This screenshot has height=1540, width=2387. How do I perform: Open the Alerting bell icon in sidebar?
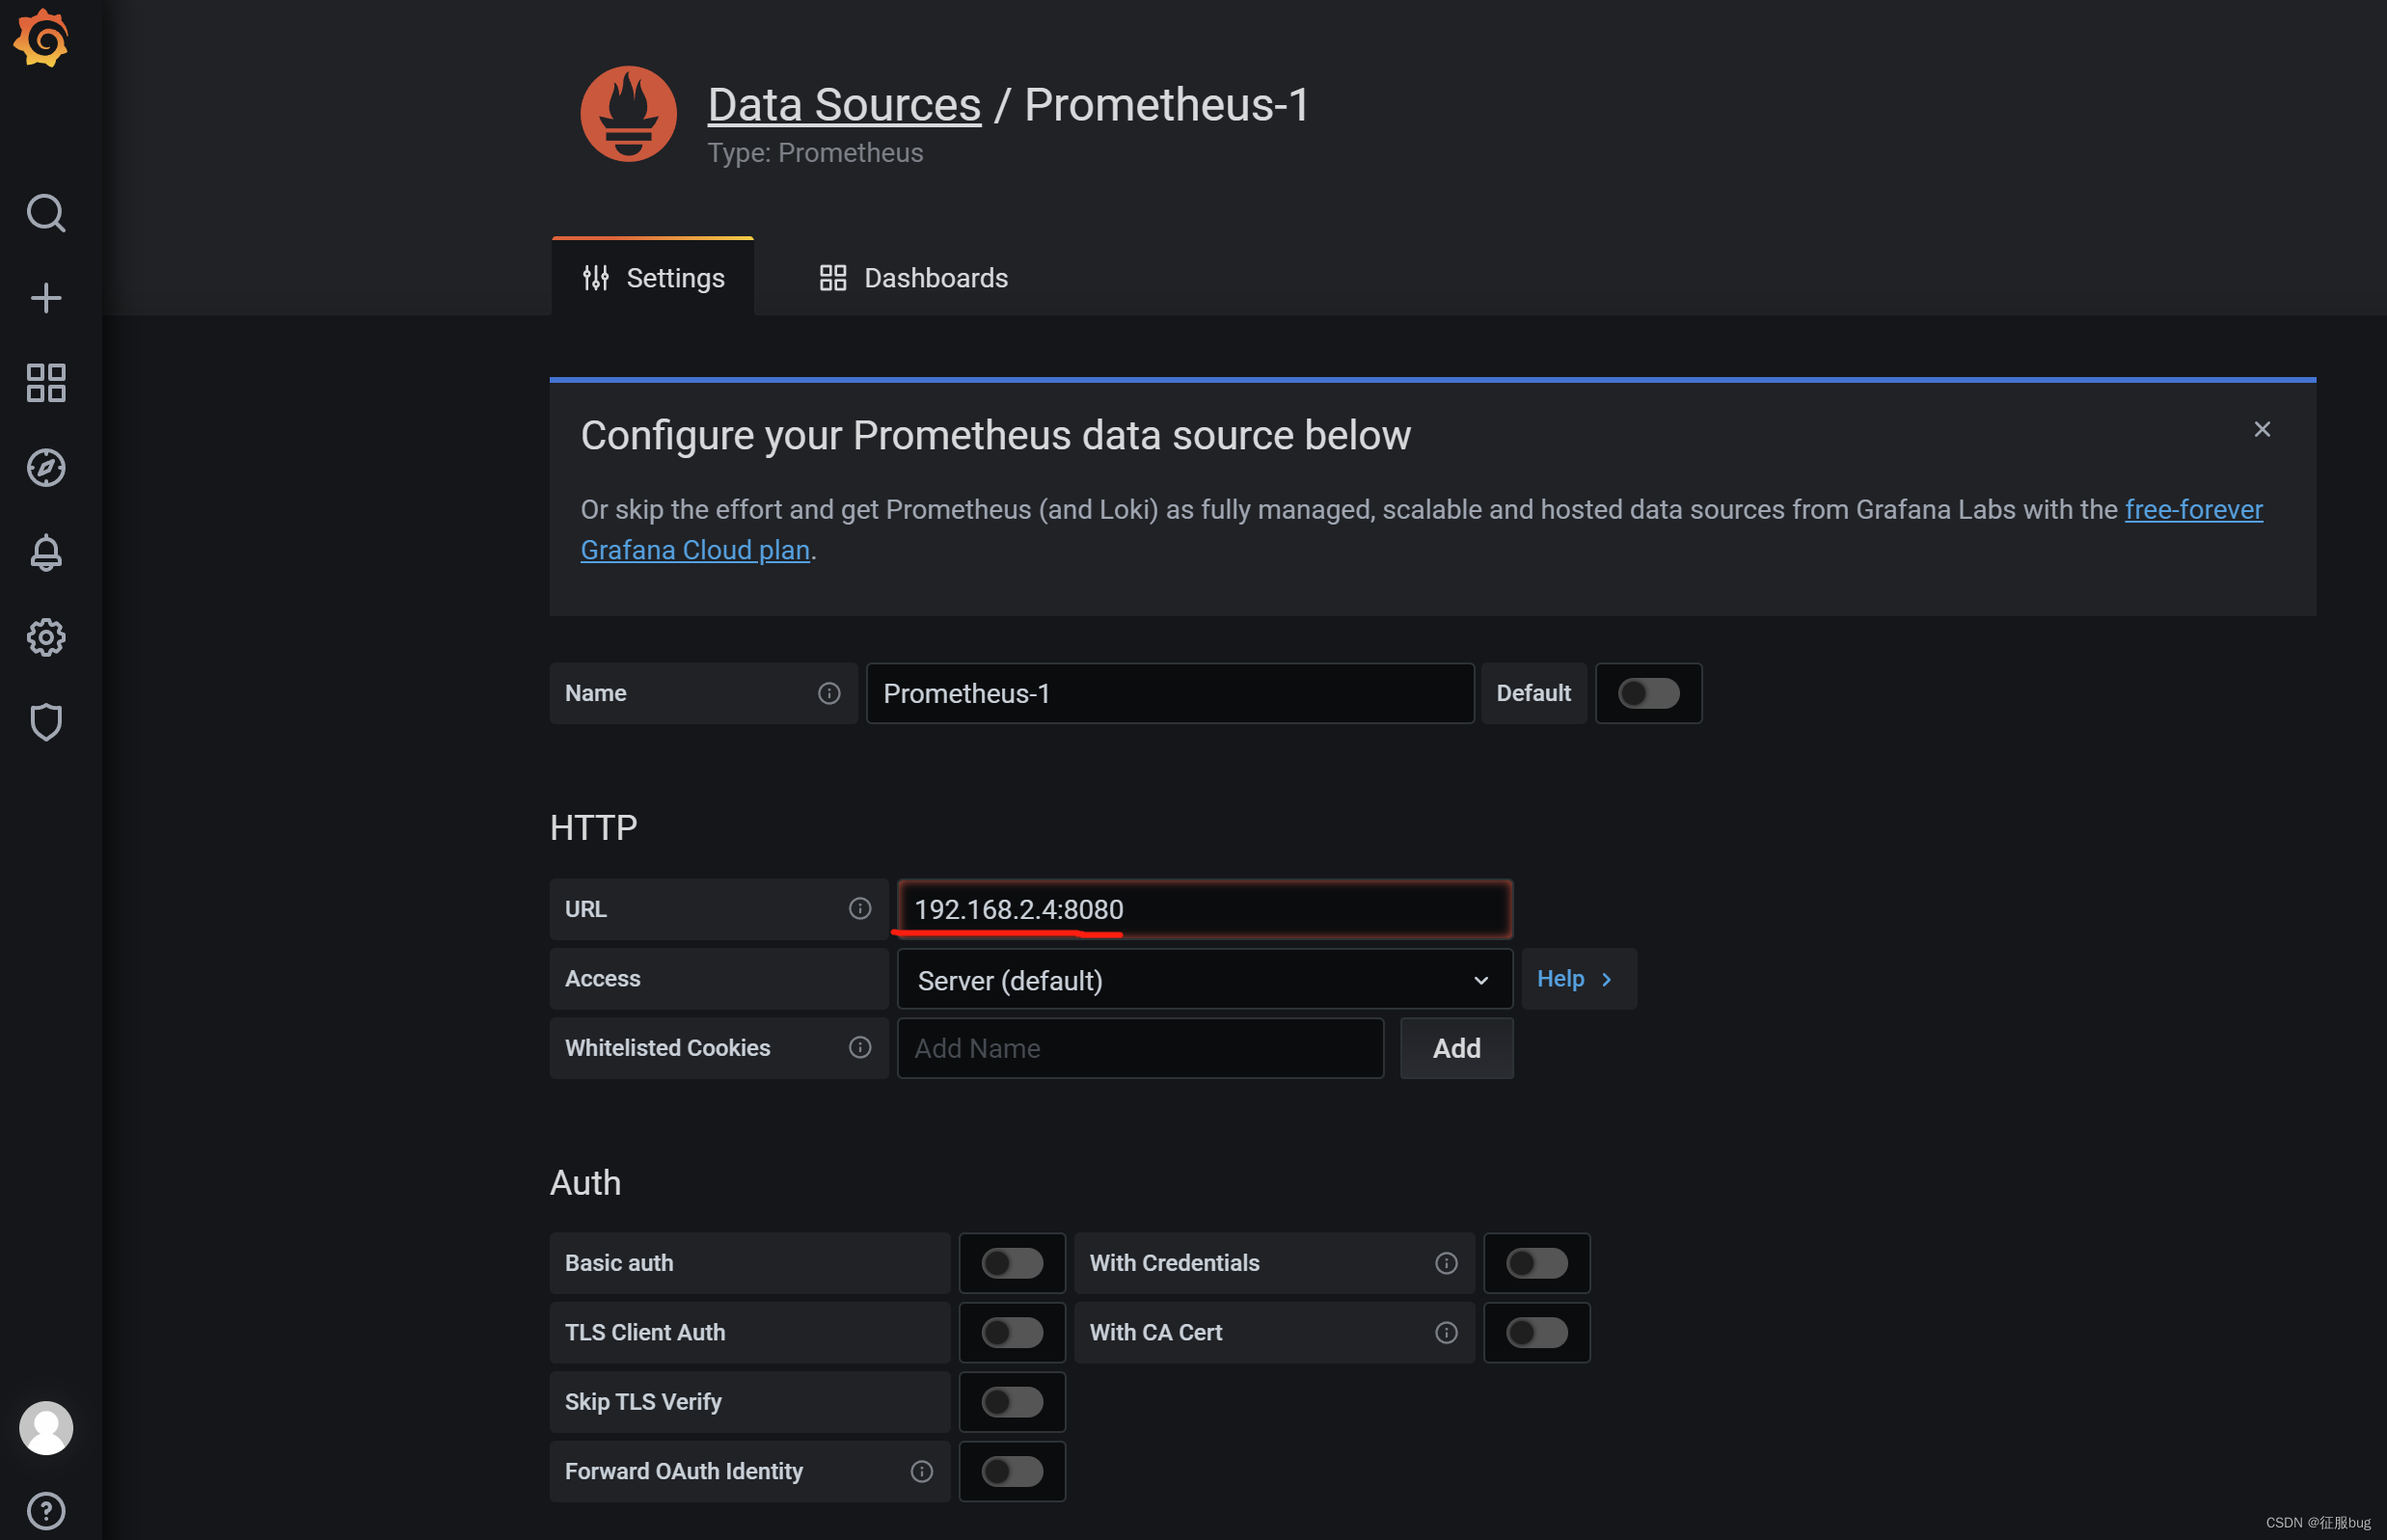click(47, 552)
